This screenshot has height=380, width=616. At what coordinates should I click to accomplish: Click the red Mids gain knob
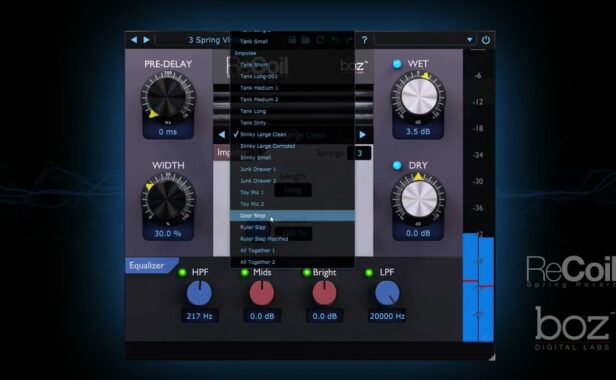(x=262, y=293)
